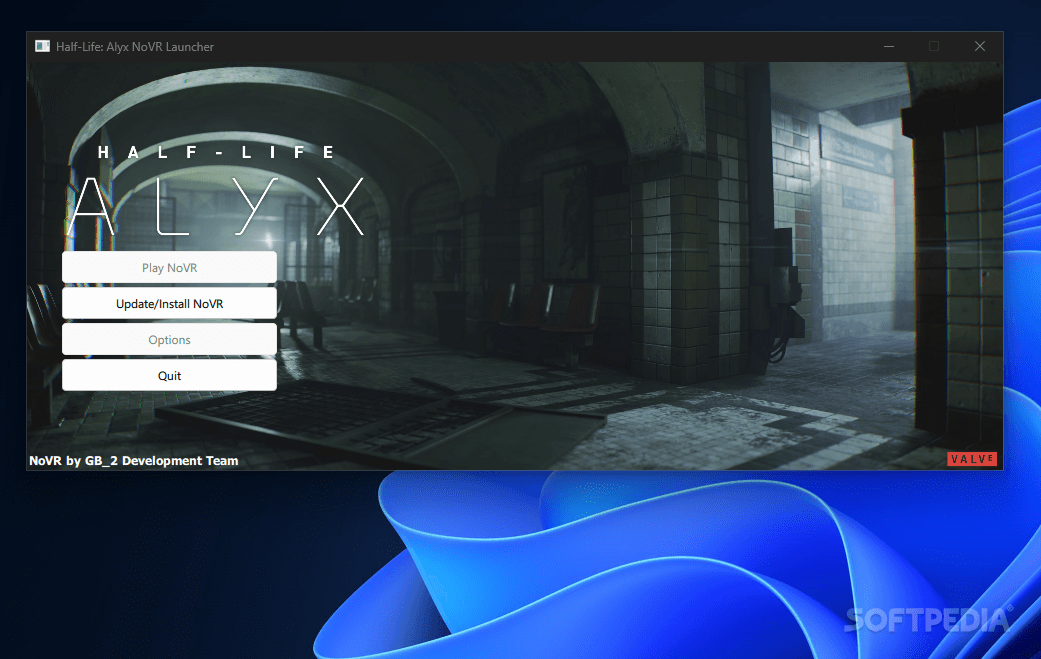Launch the game with Play NoVR
Viewport: 1041px width, 659px height.
(x=169, y=267)
